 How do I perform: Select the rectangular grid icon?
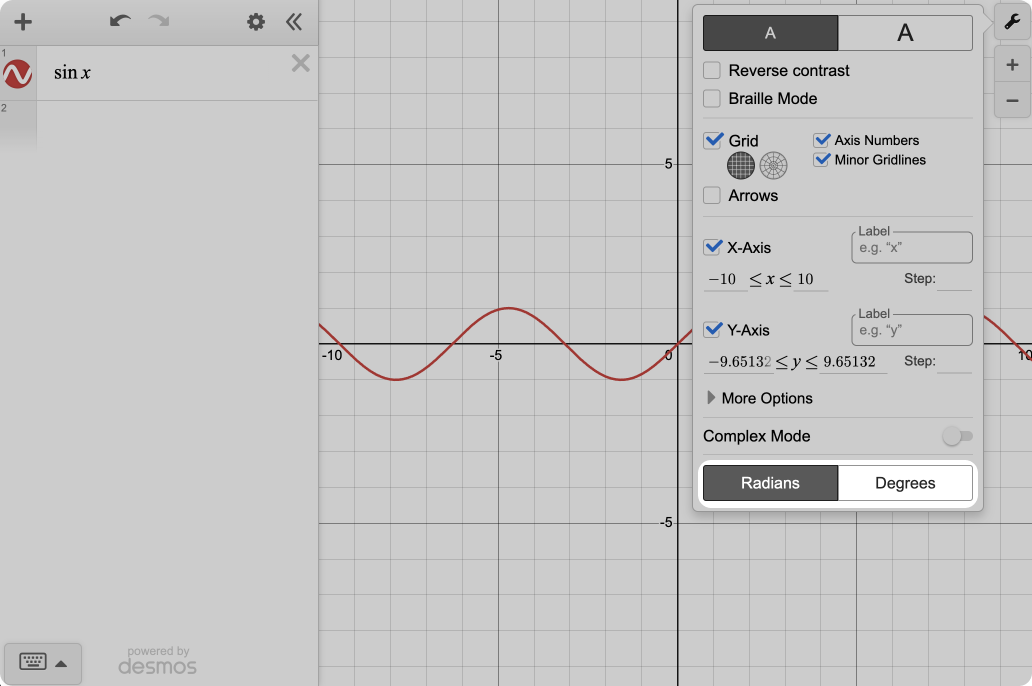[741, 165]
